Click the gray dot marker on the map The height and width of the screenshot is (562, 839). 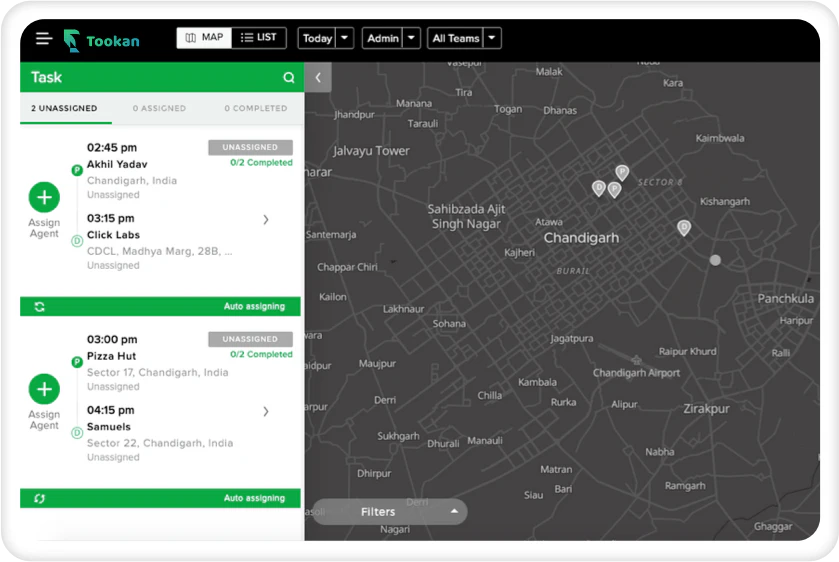[x=715, y=260]
